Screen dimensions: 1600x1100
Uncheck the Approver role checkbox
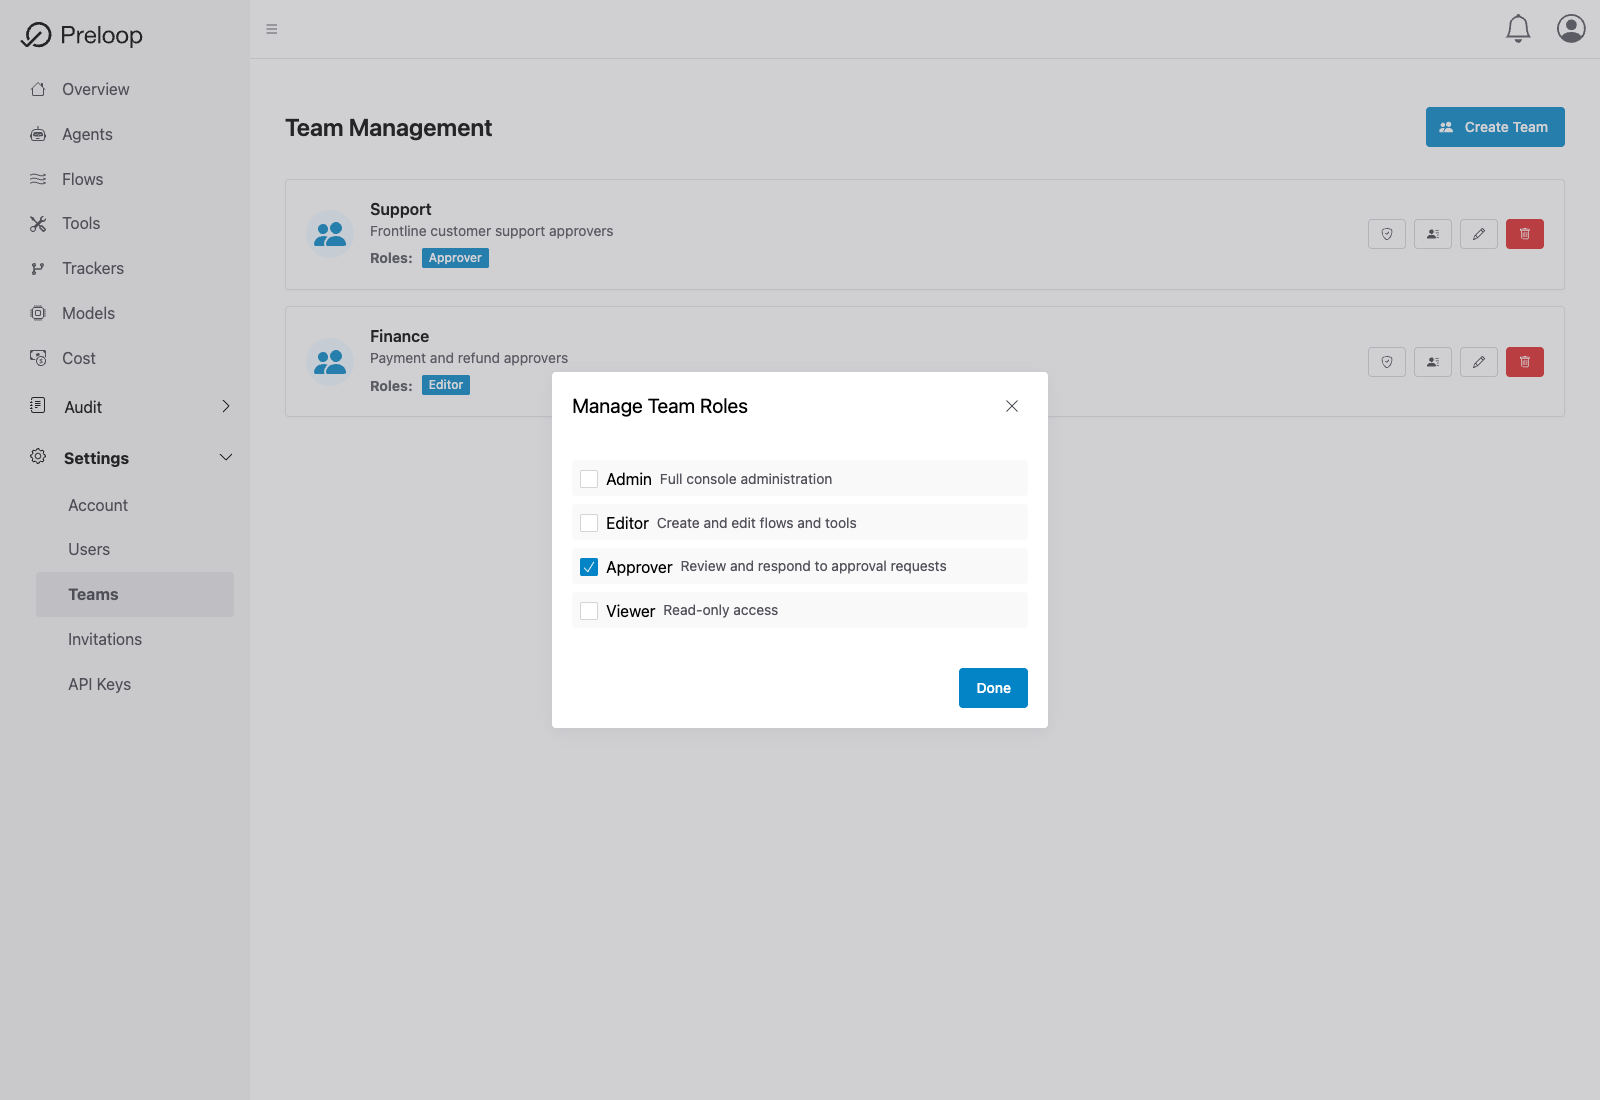click(589, 567)
